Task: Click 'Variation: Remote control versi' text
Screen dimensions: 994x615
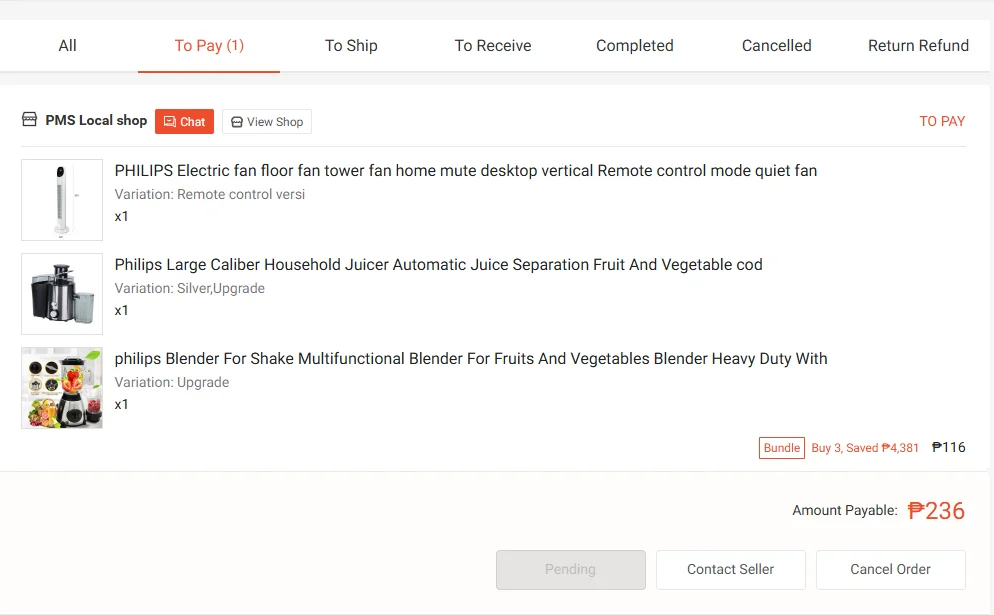Action: point(210,195)
